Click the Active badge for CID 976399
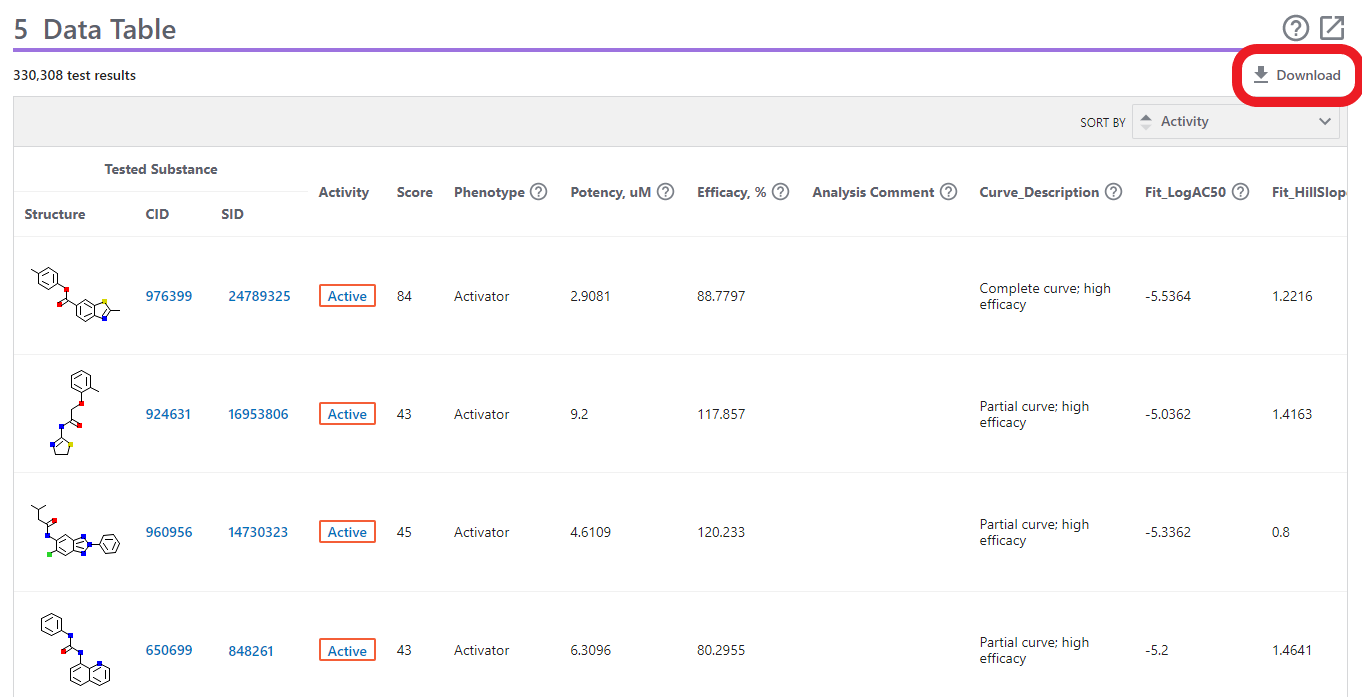This screenshot has width=1362, height=697. coord(347,296)
